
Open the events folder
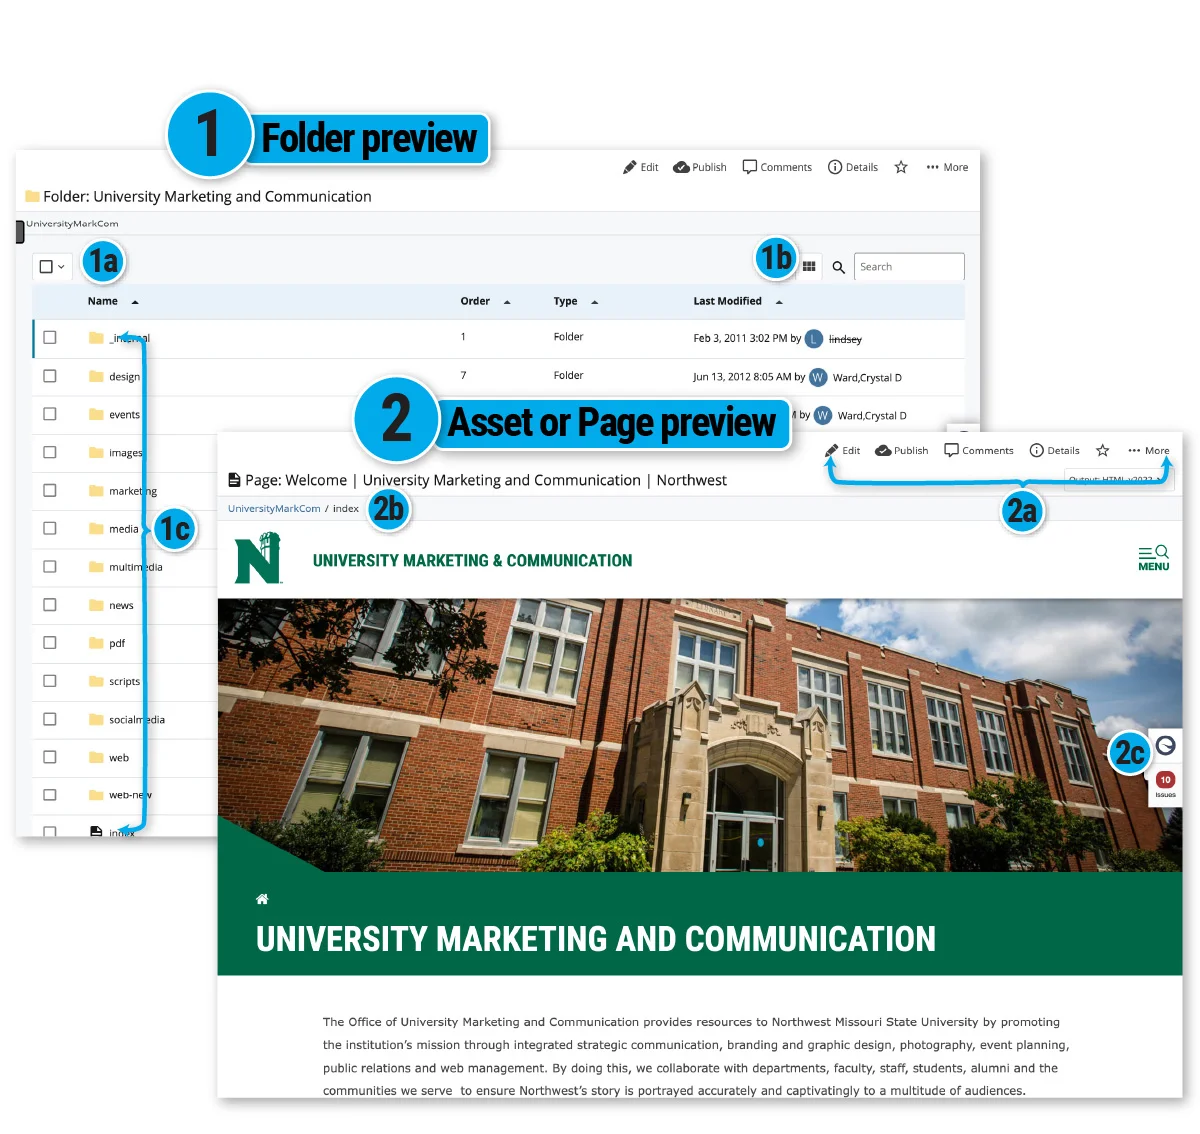tap(124, 415)
